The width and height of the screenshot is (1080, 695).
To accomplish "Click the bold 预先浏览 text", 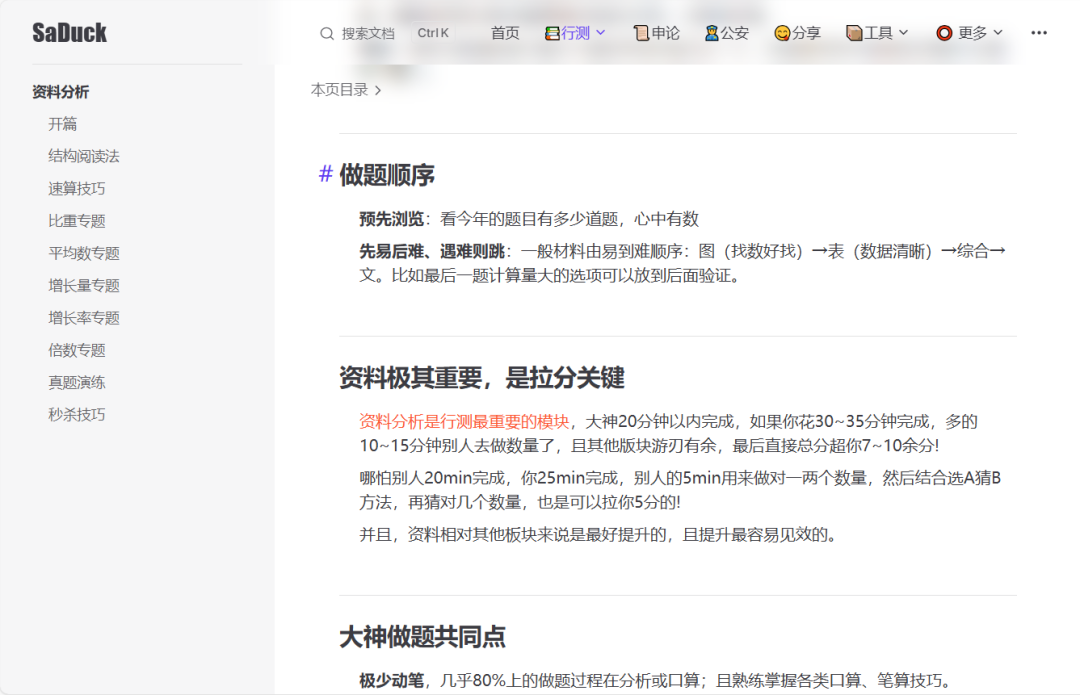I will pyautogui.click(x=391, y=219).
